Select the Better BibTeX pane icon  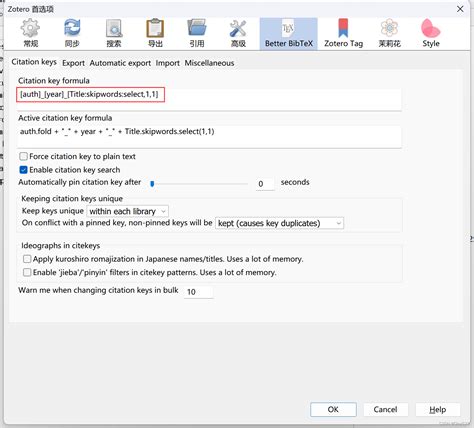[289, 33]
